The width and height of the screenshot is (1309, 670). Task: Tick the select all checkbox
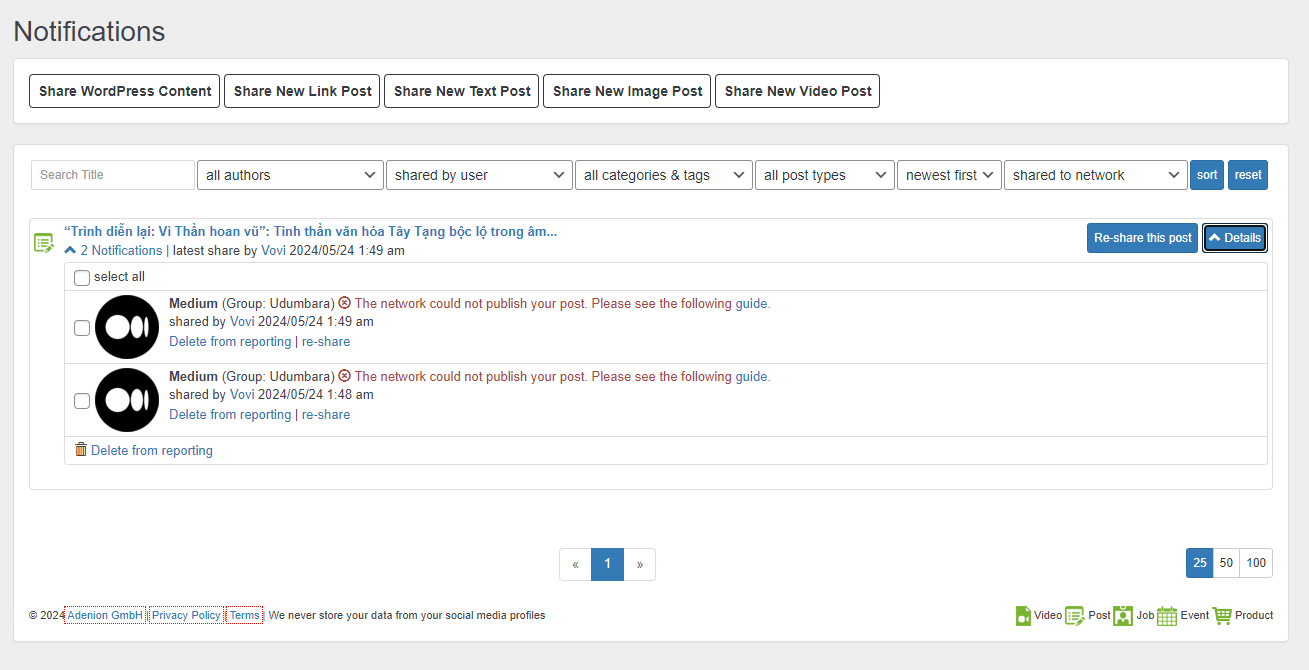tap(82, 278)
